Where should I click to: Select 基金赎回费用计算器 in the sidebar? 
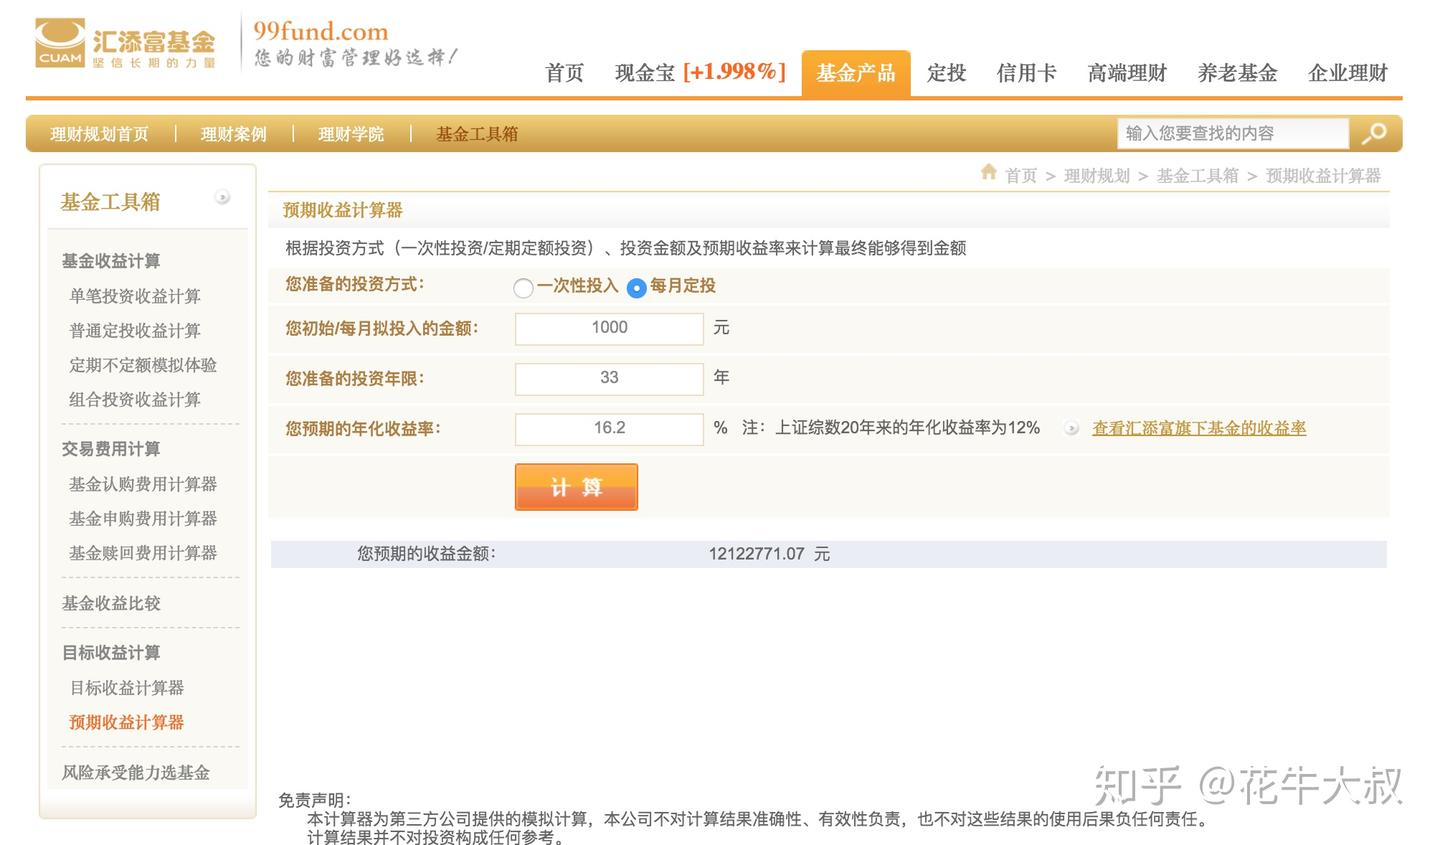pos(143,552)
